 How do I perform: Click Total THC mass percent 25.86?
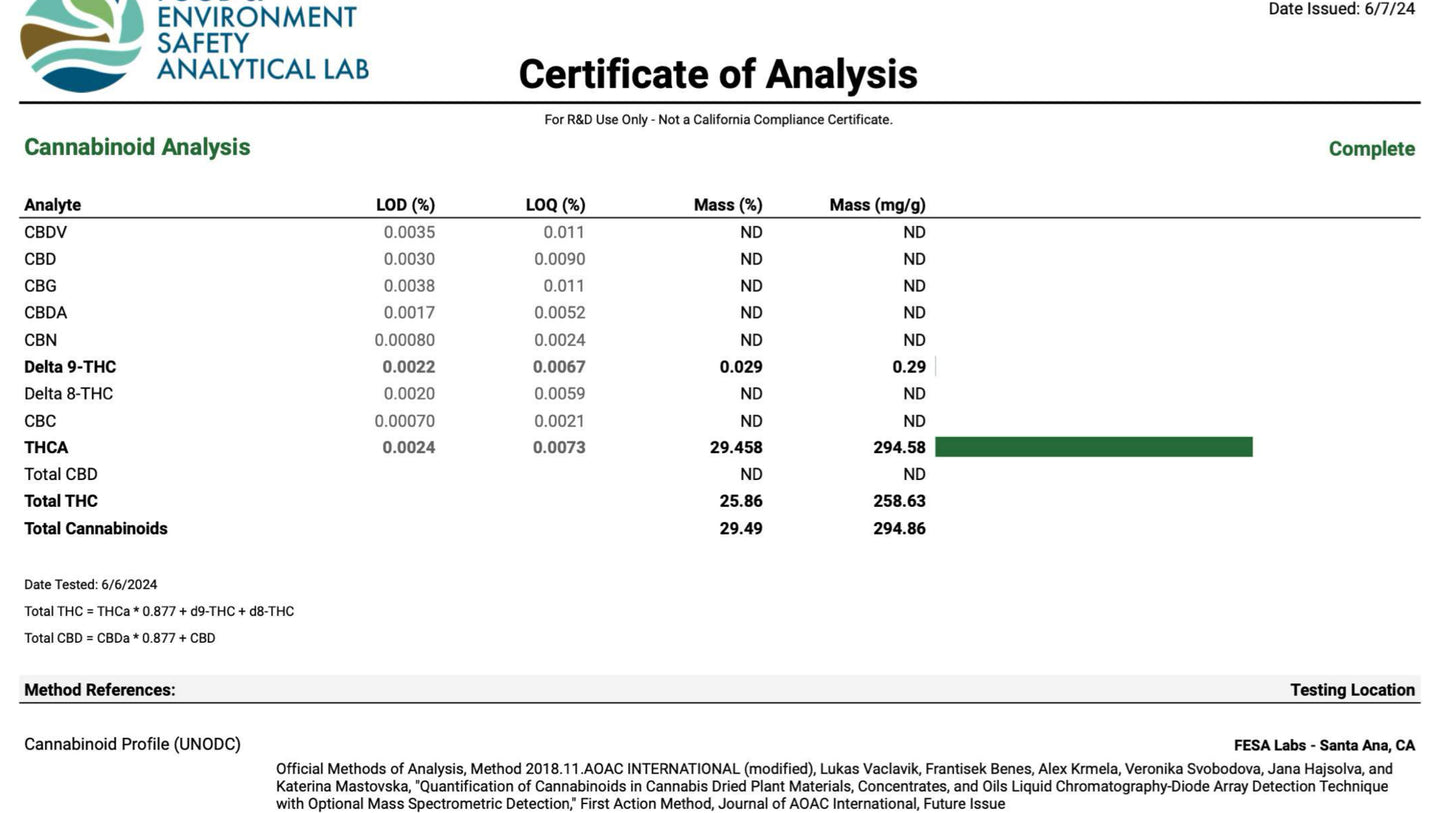coord(741,501)
